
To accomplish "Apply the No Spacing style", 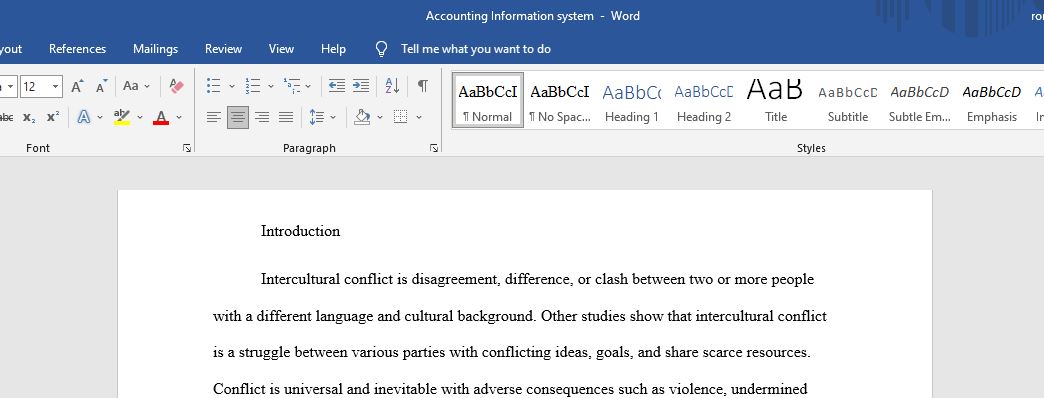I will point(560,100).
